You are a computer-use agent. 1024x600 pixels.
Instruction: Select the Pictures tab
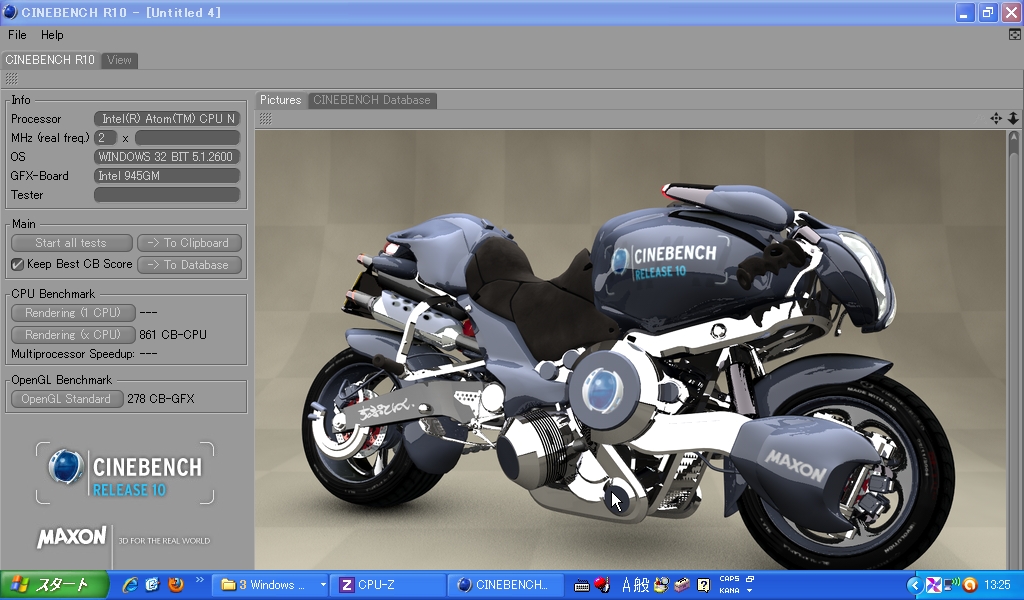coord(280,100)
